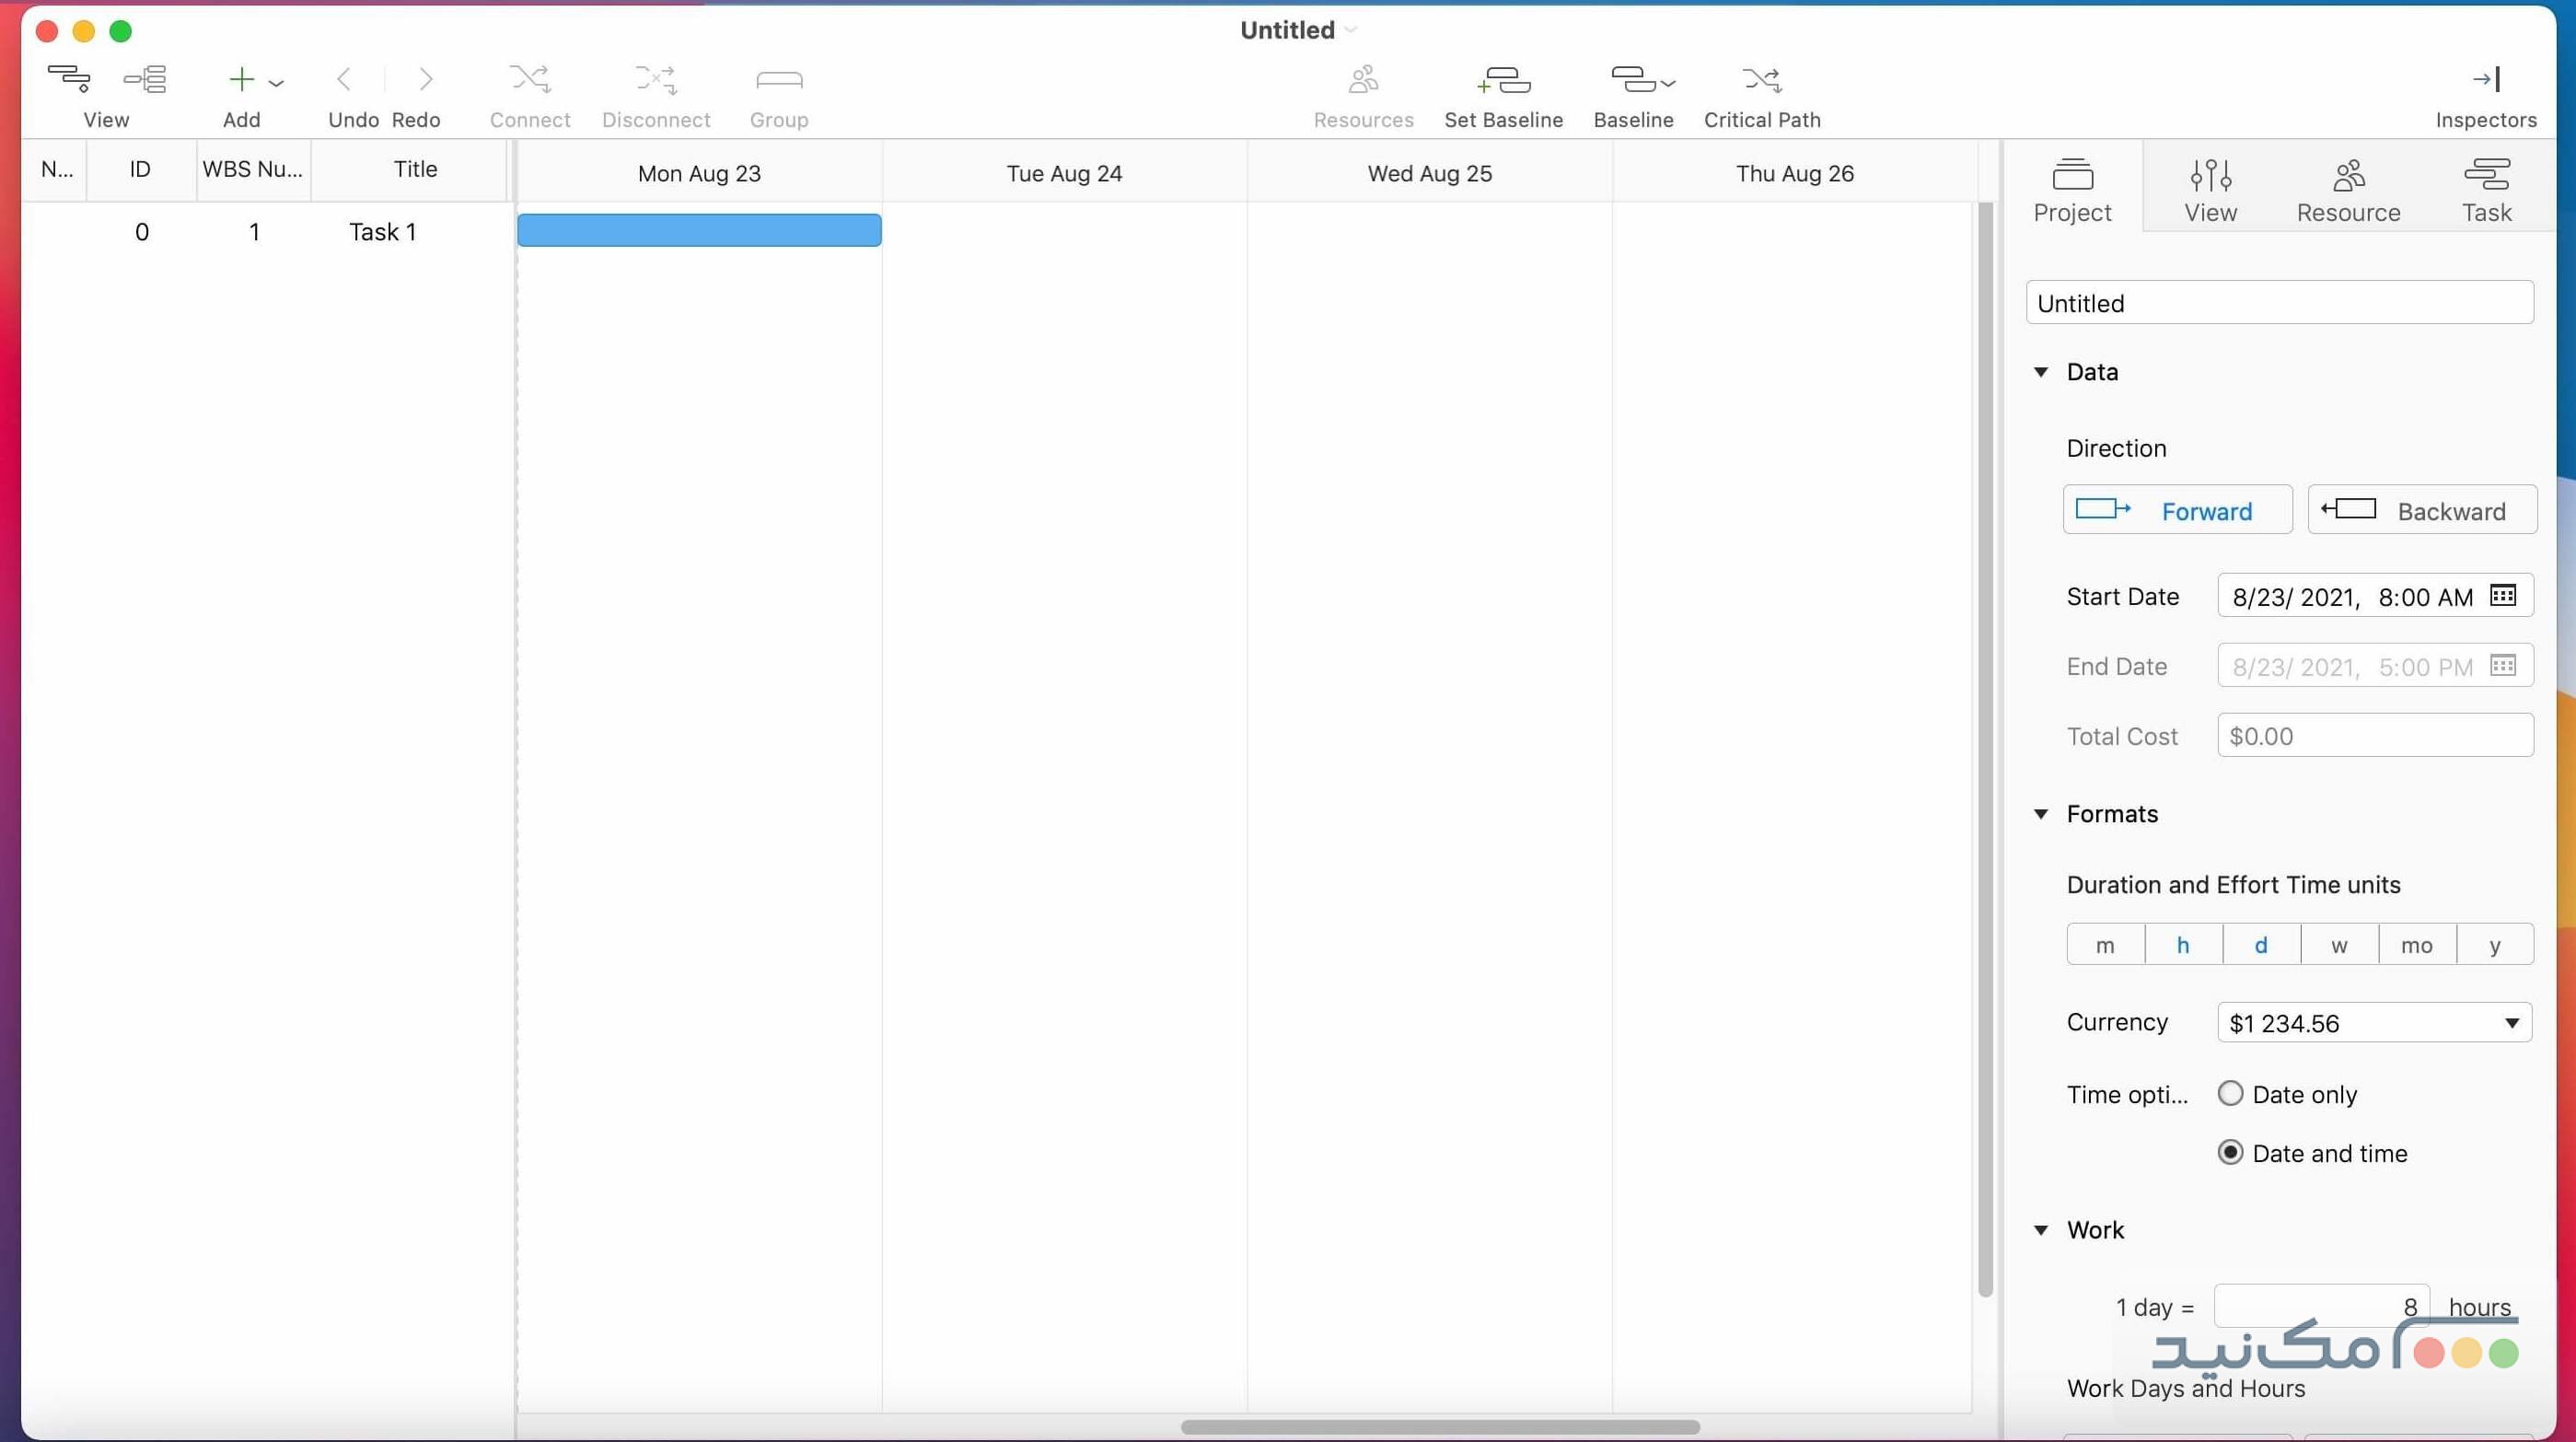
Task: Click the Redo icon
Action: click(426, 80)
